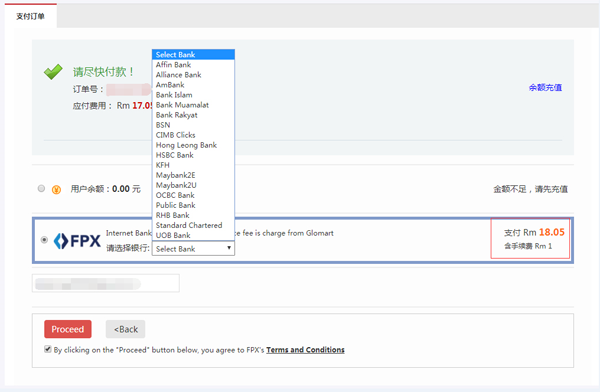Select BSN bank option

click(193, 125)
